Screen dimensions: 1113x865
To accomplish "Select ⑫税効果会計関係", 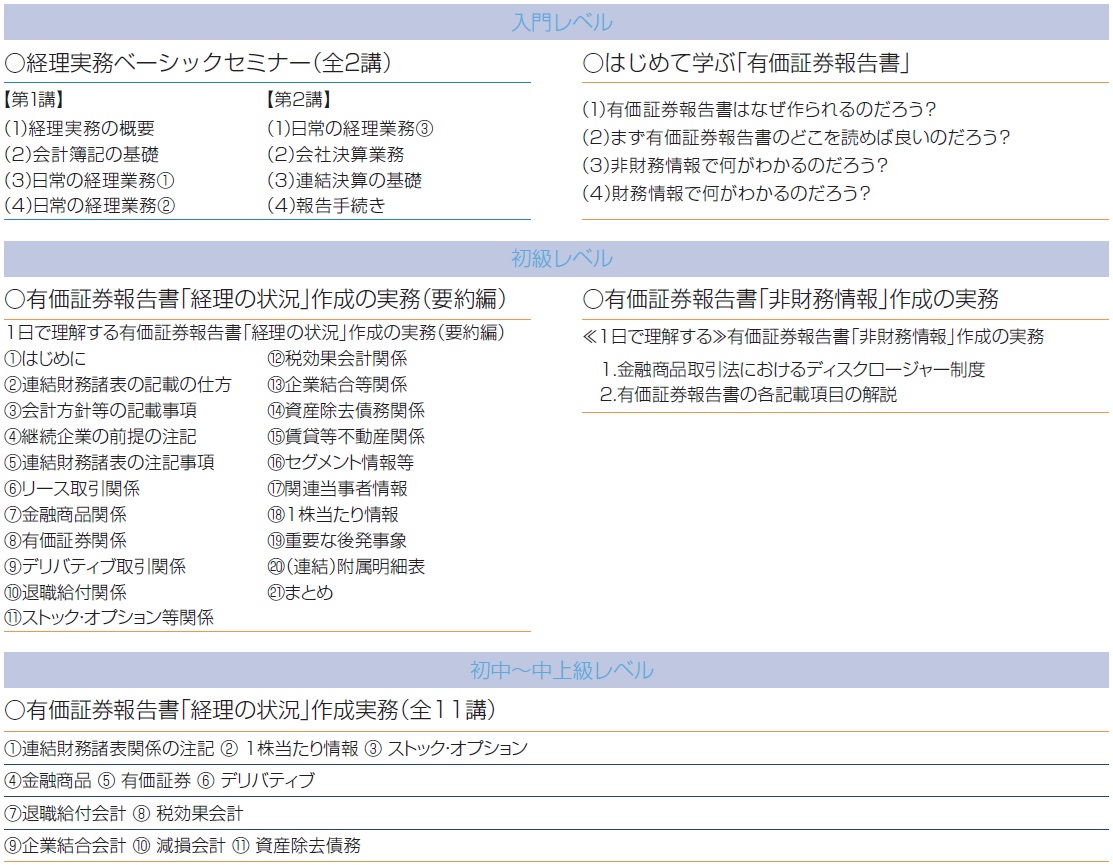I will (x=337, y=358).
